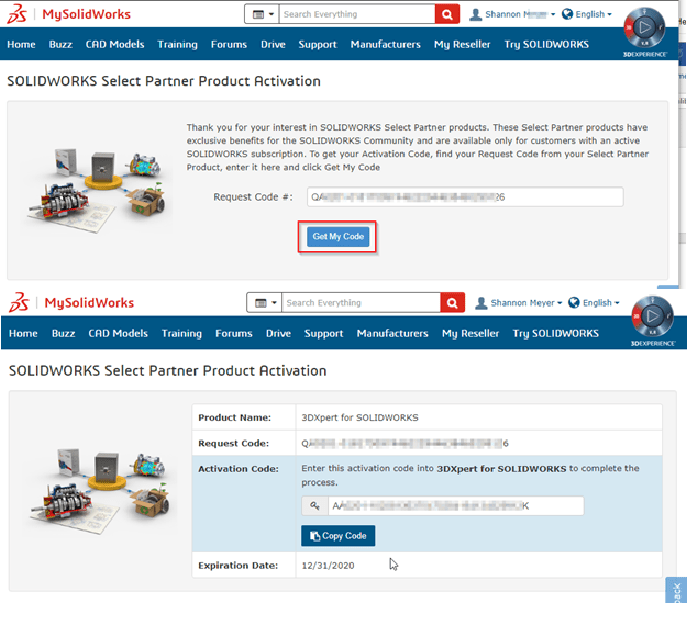
Task: Click the Get My Code button
Action: pyautogui.click(x=340, y=238)
